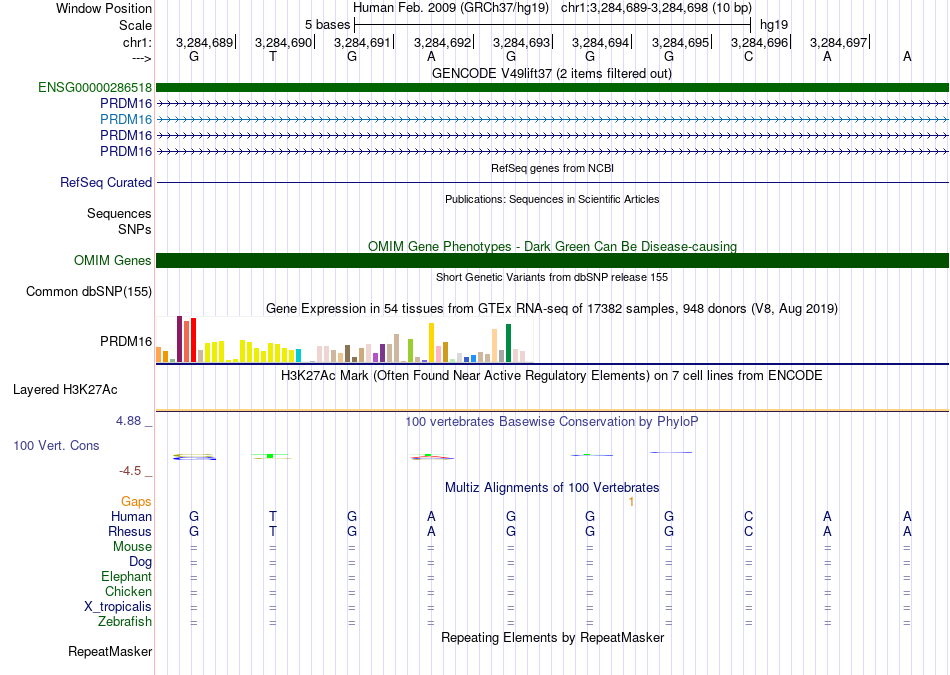This screenshot has height=675, width=950.
Task: Click the OMIM Genes track label
Action: click(113, 261)
